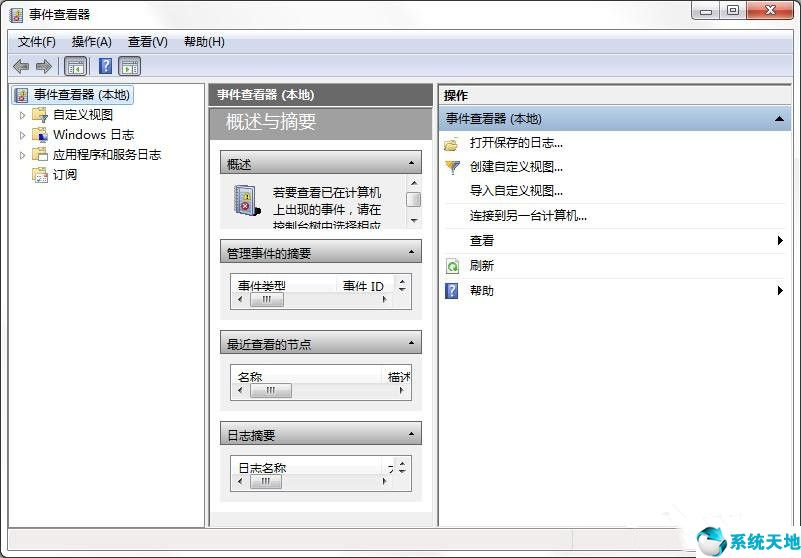Click the 概述 scrollbar down arrow

tap(414, 221)
